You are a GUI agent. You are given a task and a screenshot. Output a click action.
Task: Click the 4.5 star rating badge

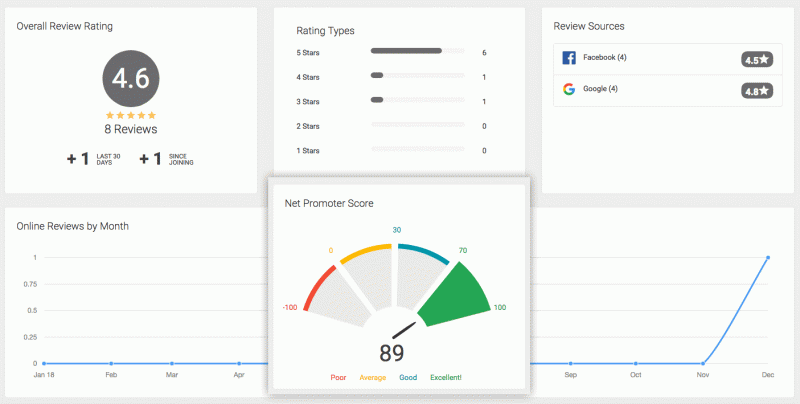click(x=757, y=60)
